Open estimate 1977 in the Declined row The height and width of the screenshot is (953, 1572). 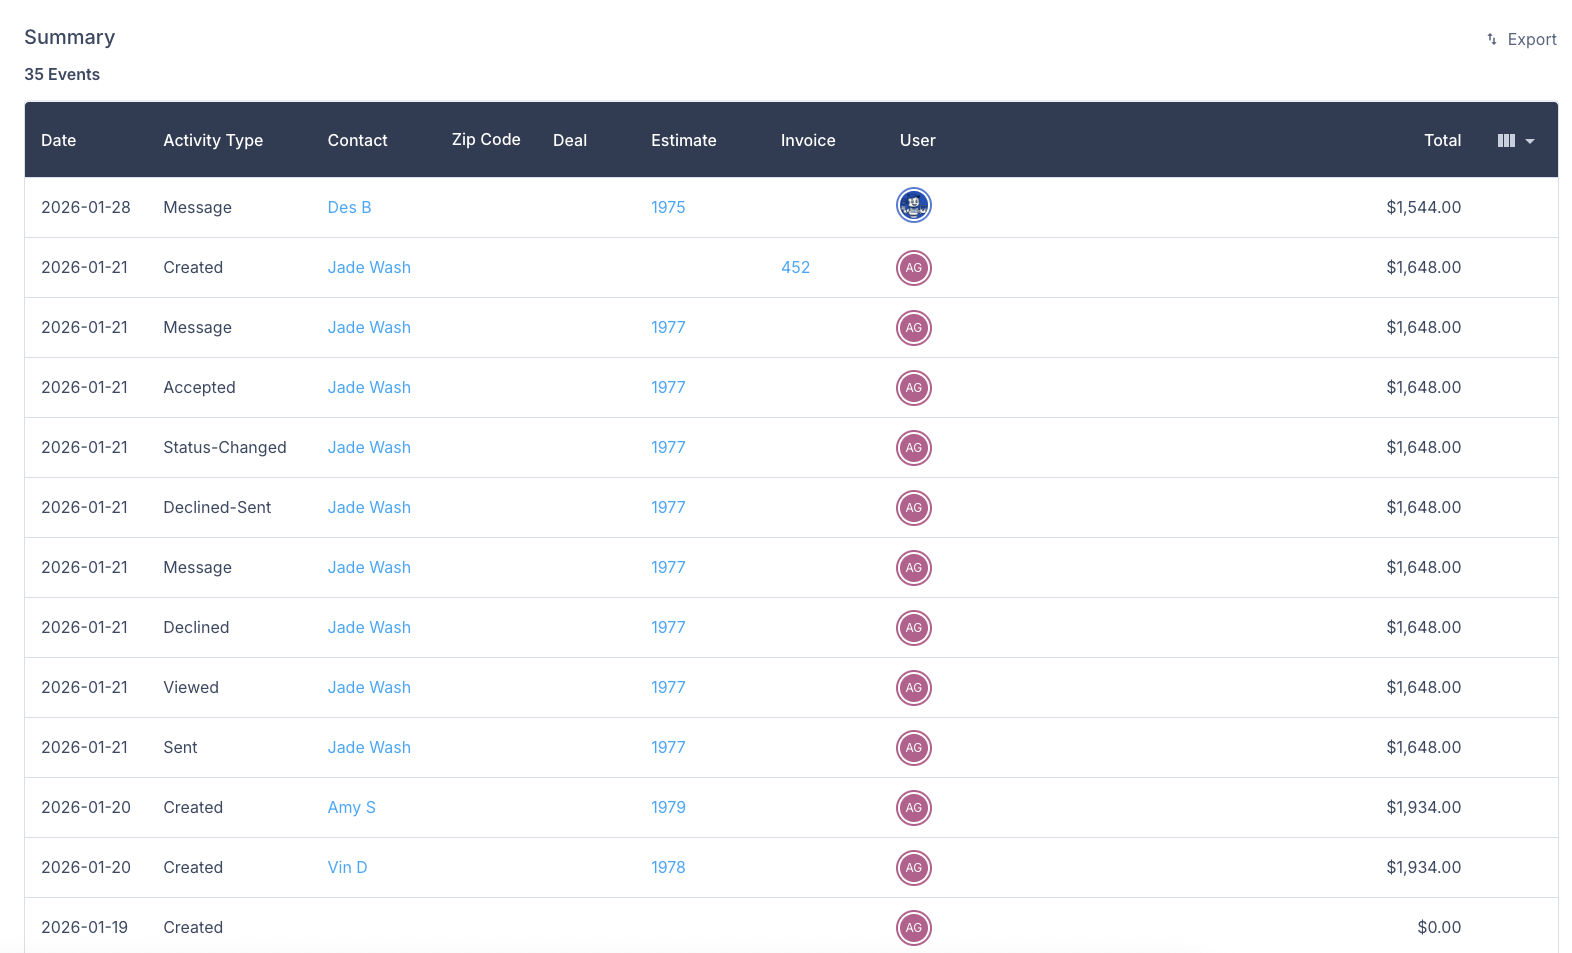[x=668, y=628]
